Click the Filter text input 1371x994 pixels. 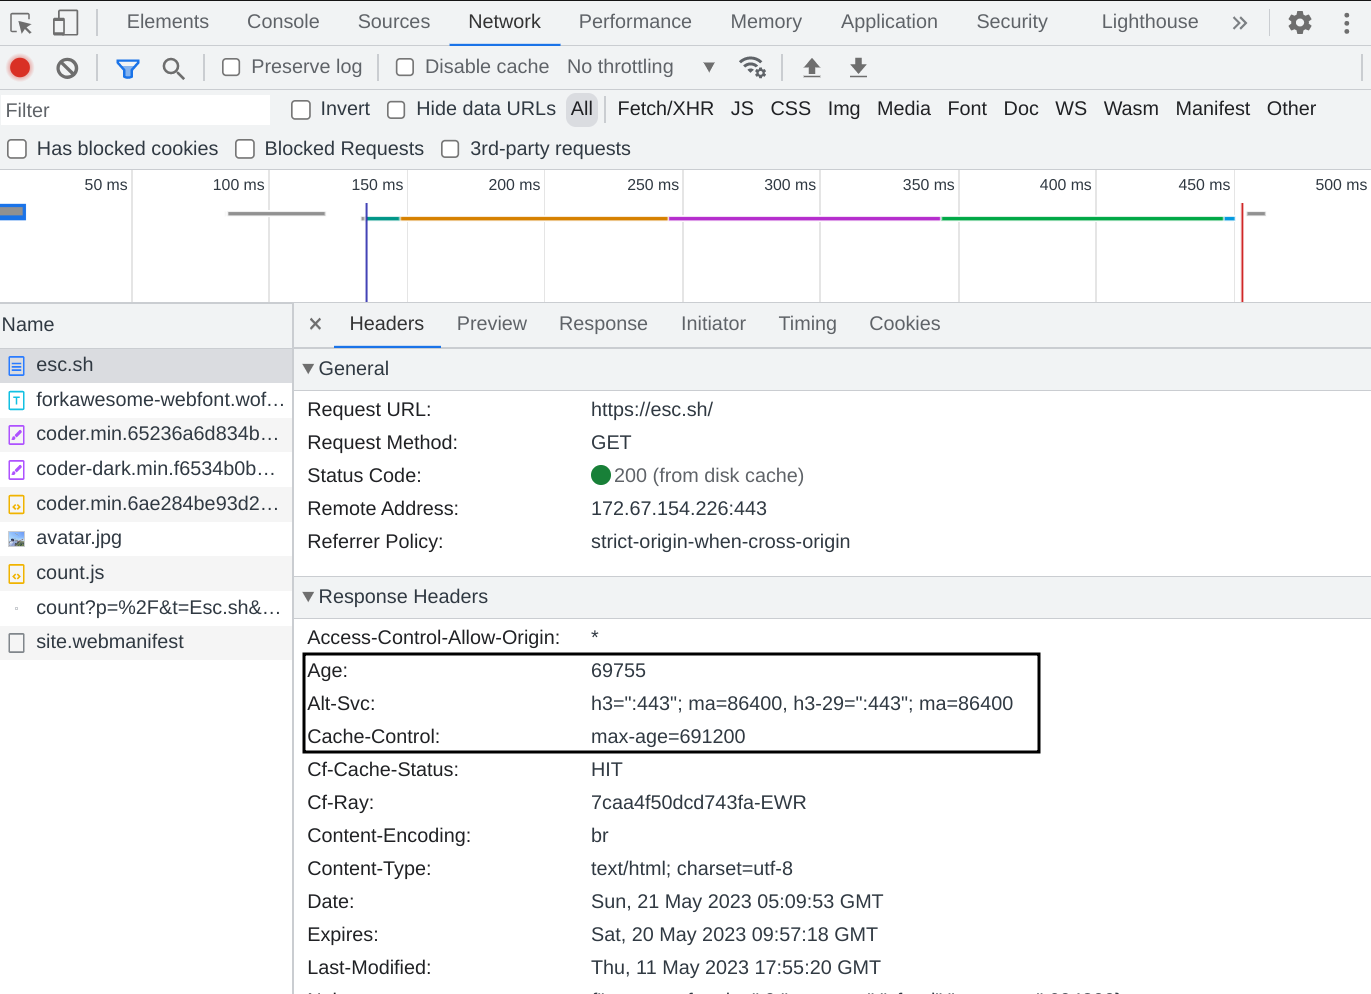135,110
